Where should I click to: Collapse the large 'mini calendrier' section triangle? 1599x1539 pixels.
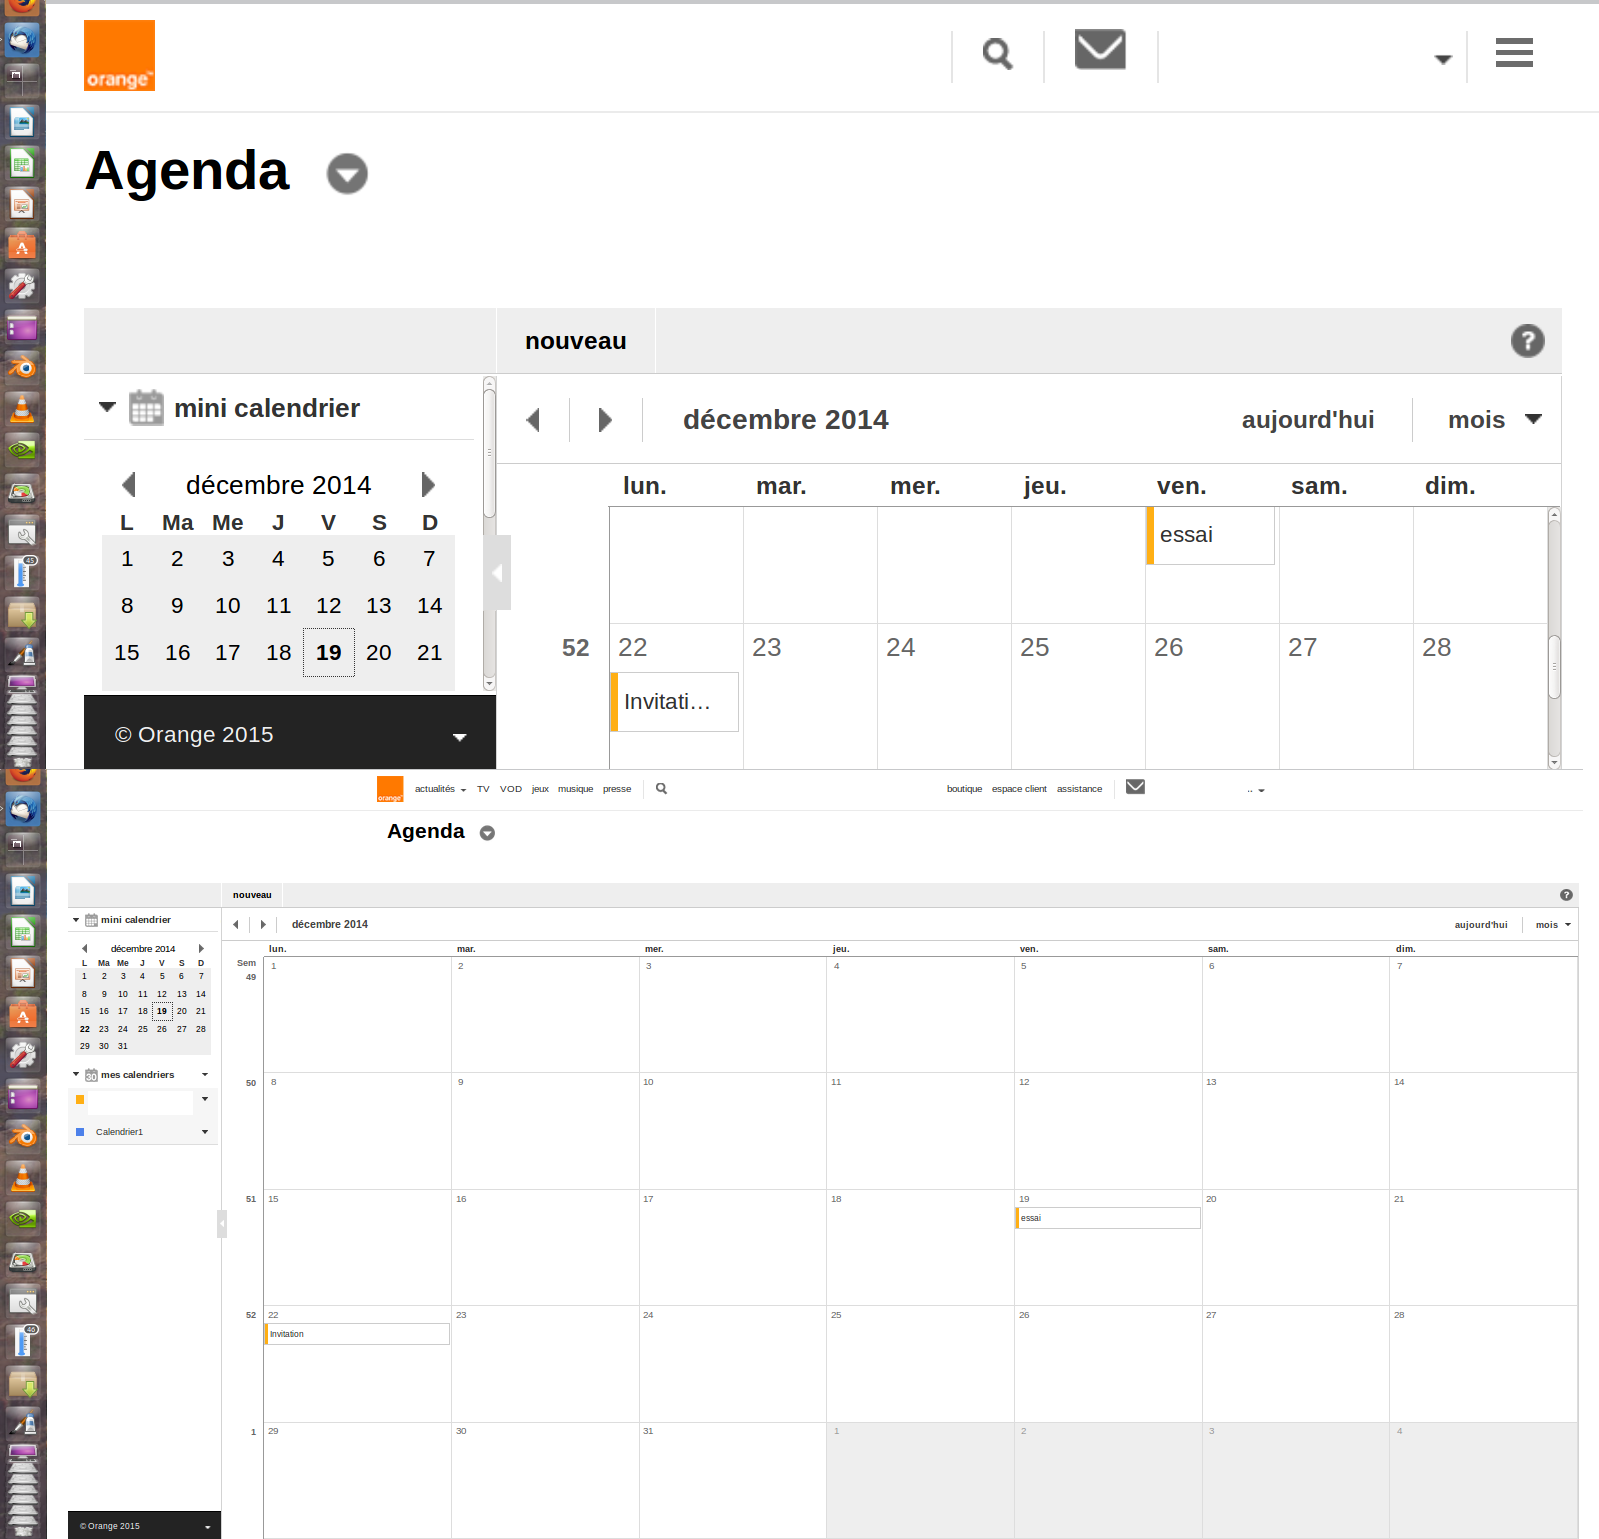click(x=107, y=407)
